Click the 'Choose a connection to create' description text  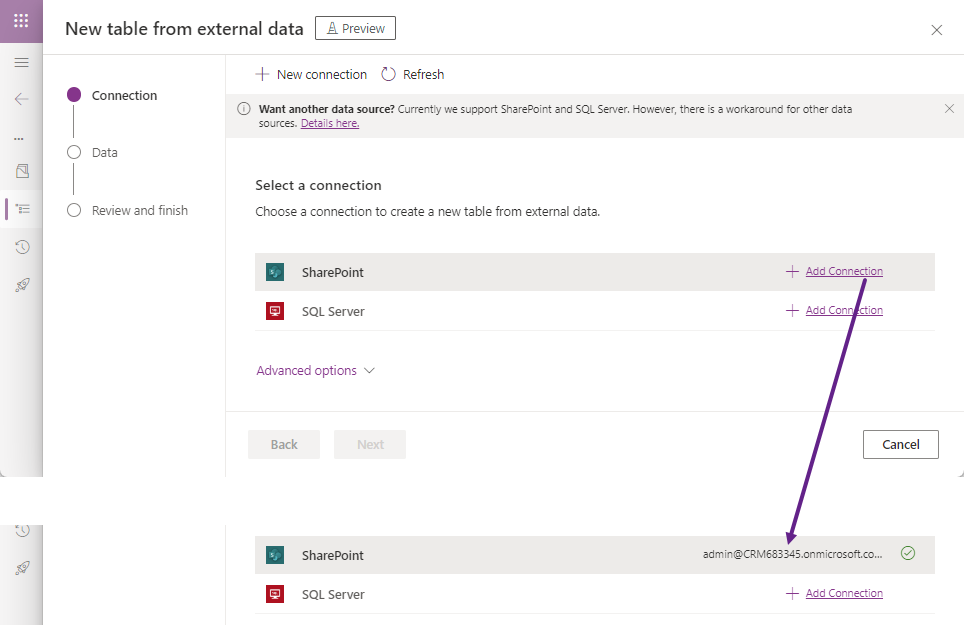[x=427, y=211]
